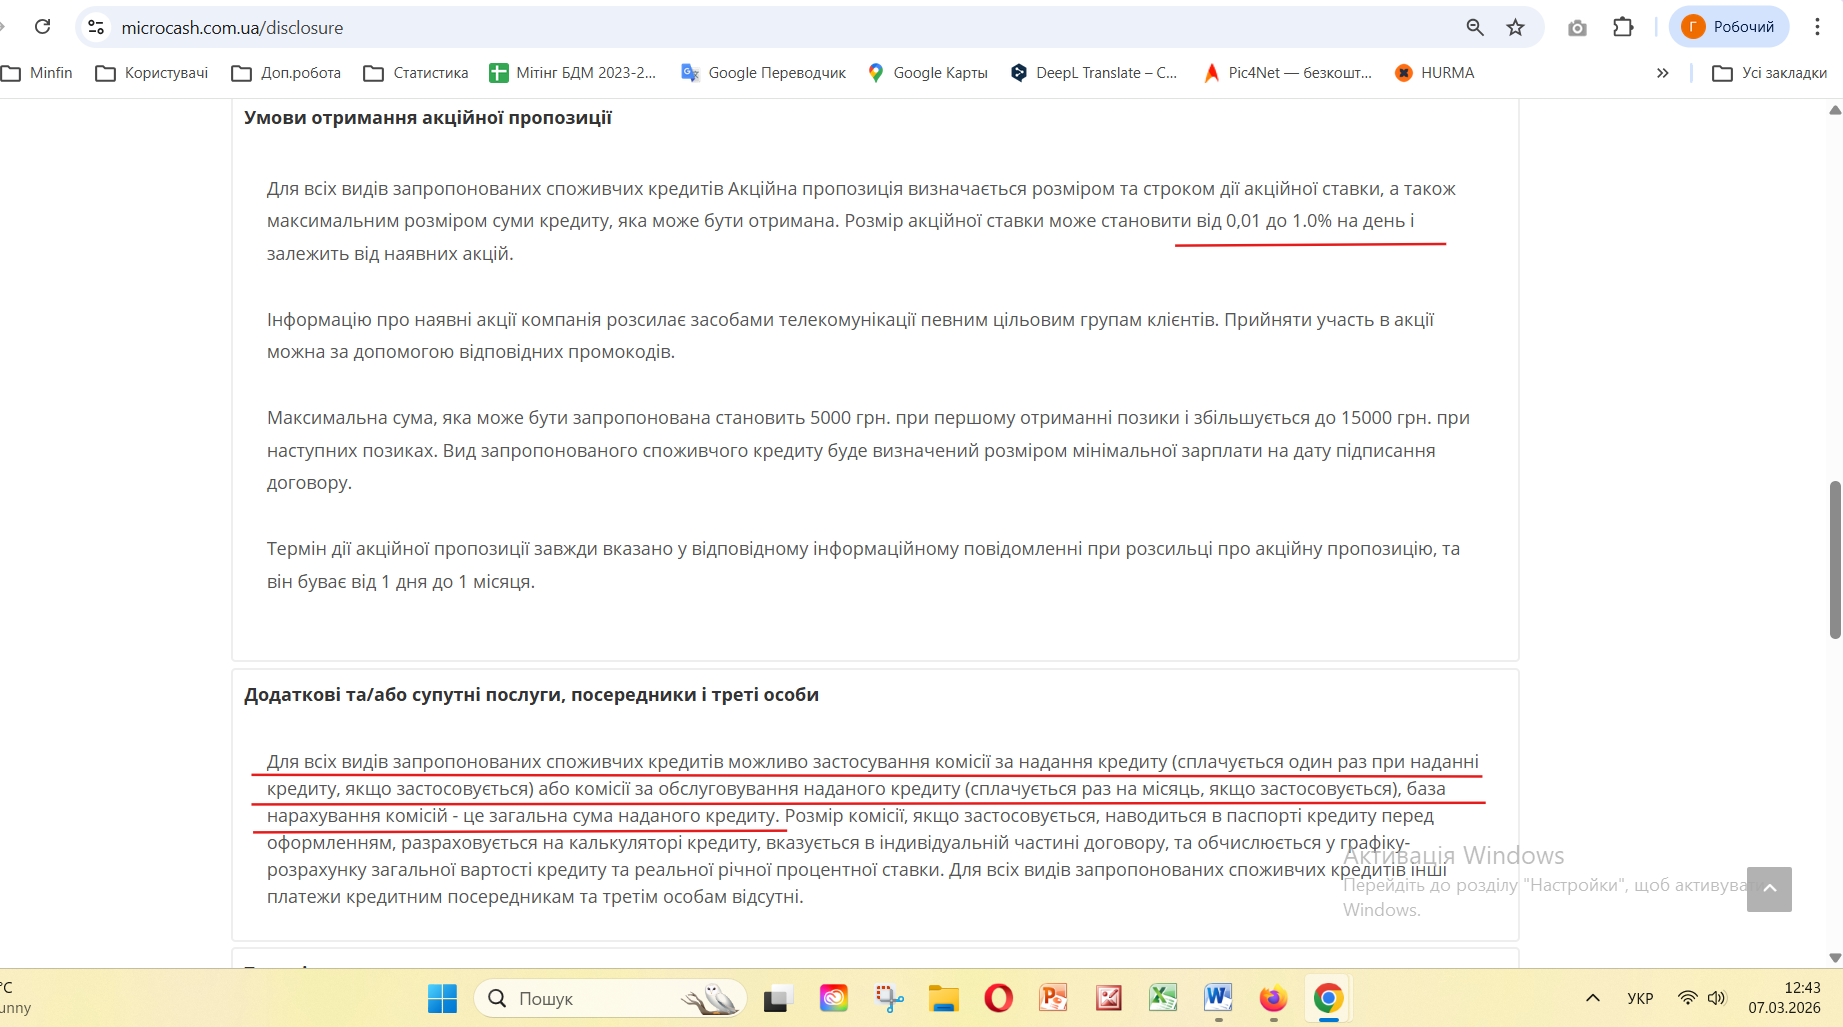Open the Користувачі bookmark folder
The width and height of the screenshot is (1843, 1027).
pos(152,73)
